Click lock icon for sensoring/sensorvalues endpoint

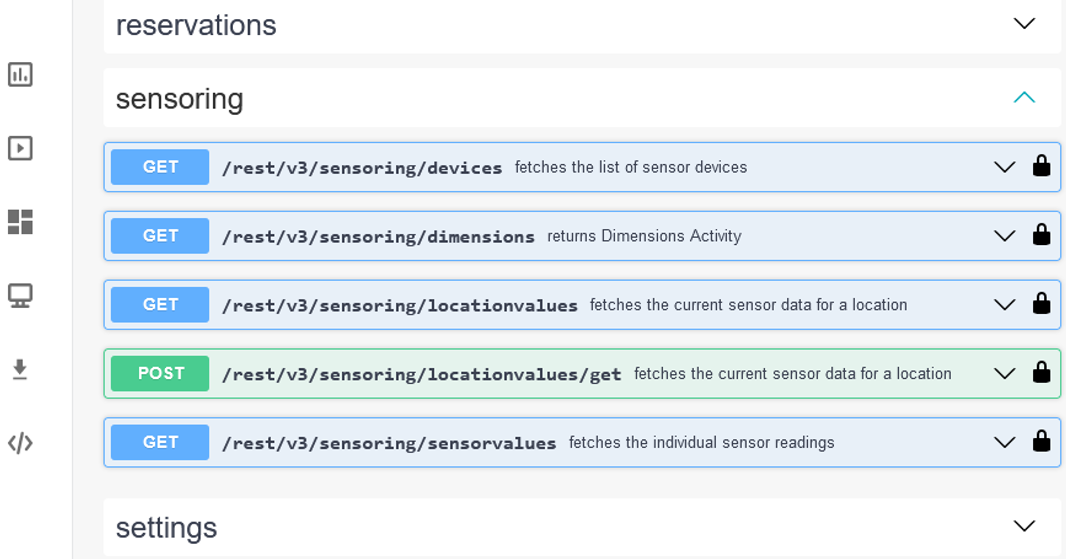point(1042,441)
